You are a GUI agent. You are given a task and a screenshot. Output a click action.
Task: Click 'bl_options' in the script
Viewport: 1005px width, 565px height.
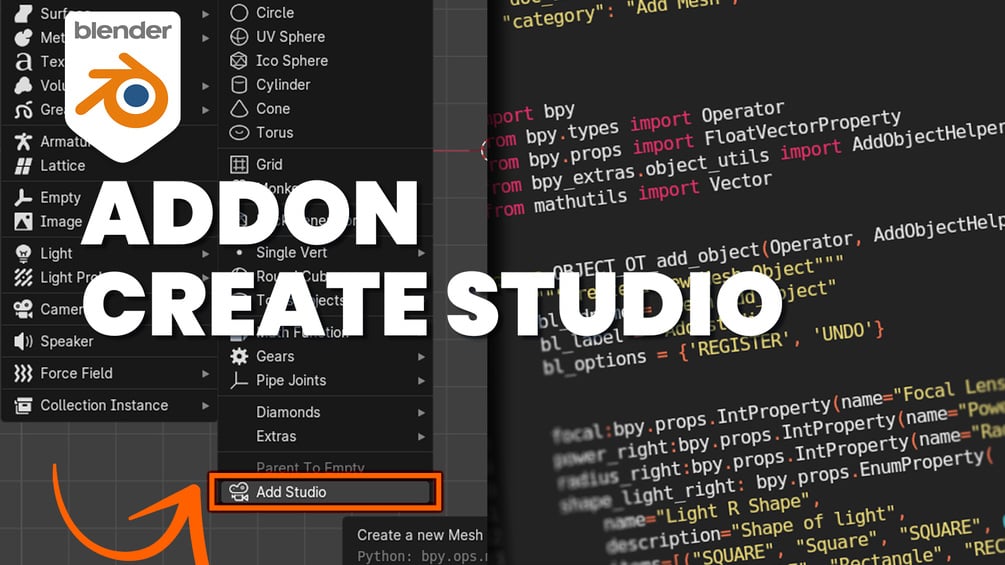[595, 362]
